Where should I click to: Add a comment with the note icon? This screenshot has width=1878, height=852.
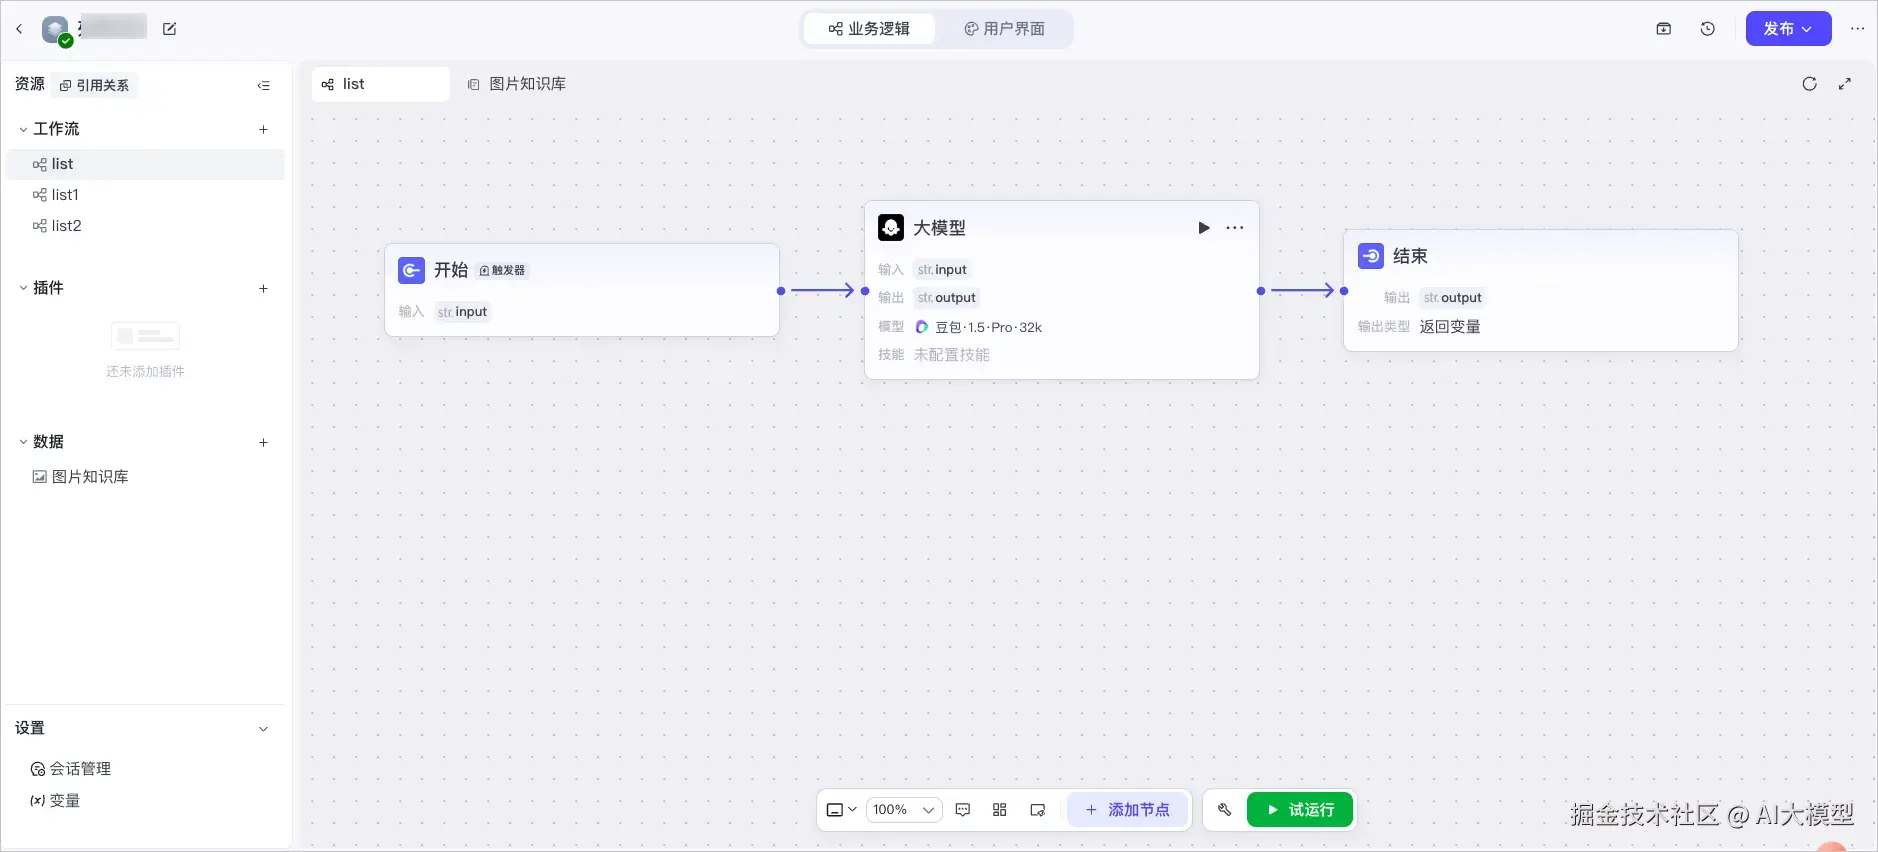point(963,810)
